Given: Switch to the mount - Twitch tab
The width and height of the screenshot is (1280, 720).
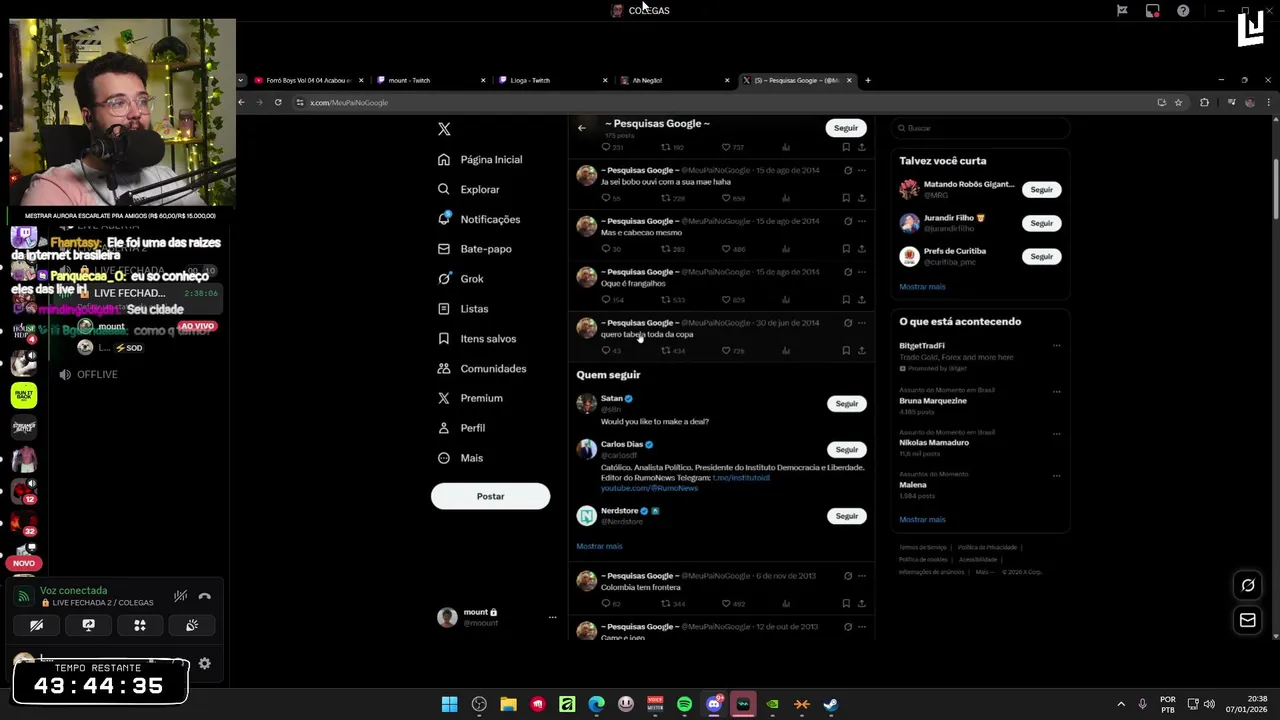Looking at the screenshot, I should click(x=431, y=80).
